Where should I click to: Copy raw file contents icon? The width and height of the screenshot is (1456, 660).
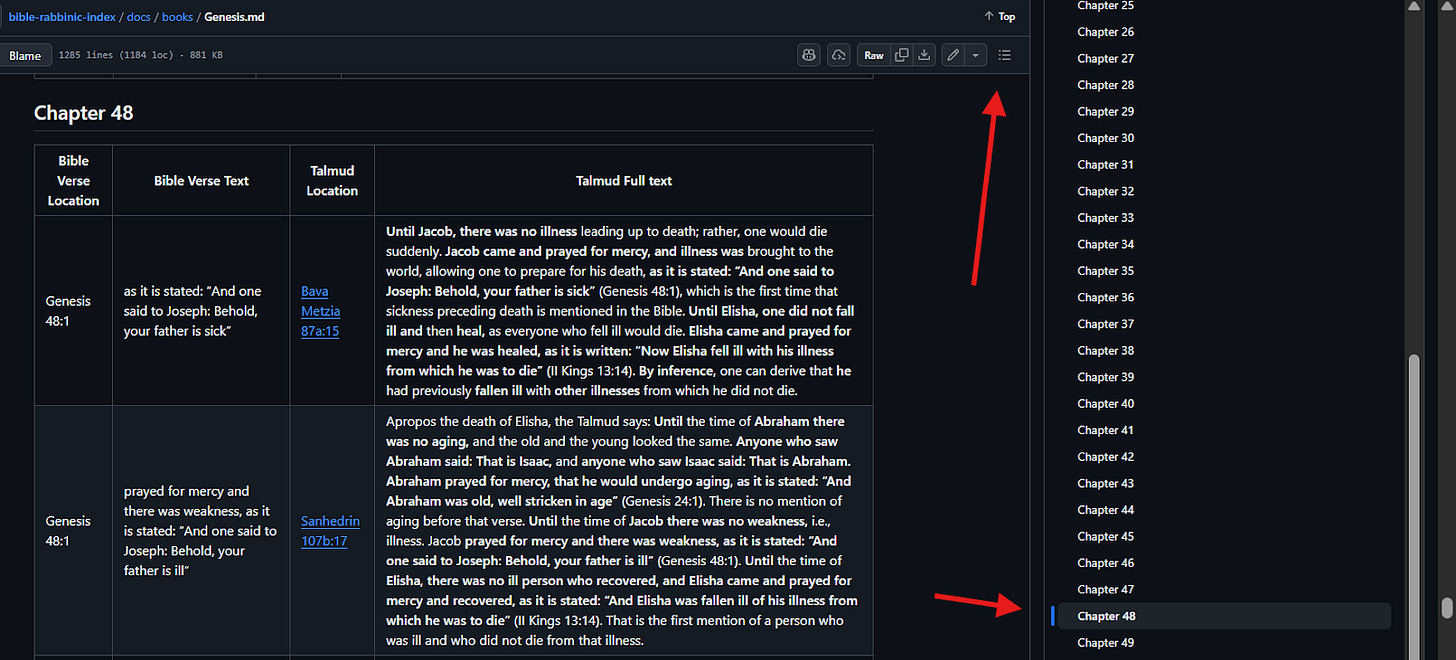902,55
